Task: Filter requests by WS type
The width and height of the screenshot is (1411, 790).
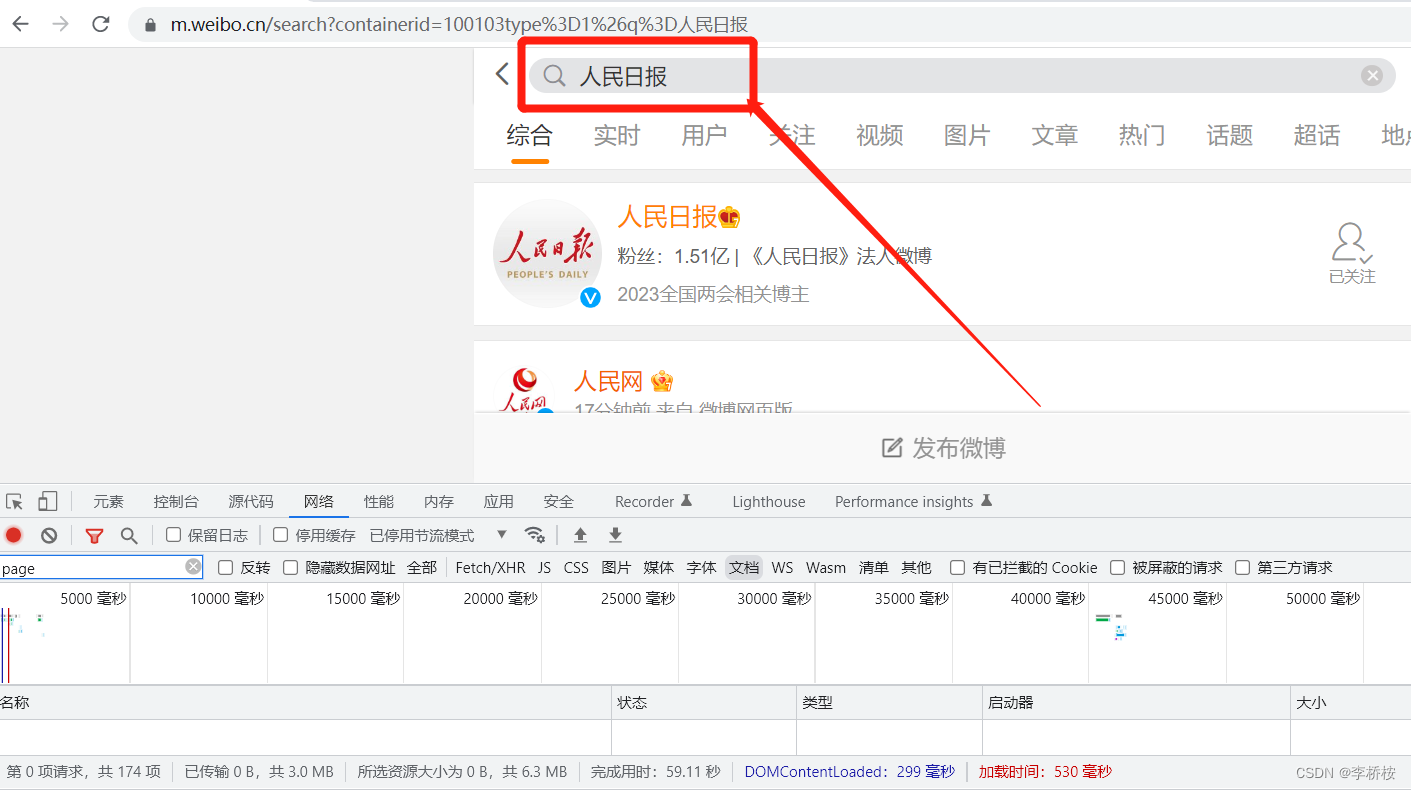Action: coord(782,567)
